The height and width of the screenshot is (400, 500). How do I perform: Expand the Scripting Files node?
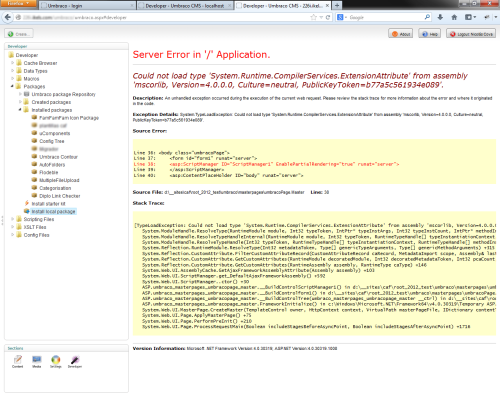pyautogui.click(x=13, y=219)
